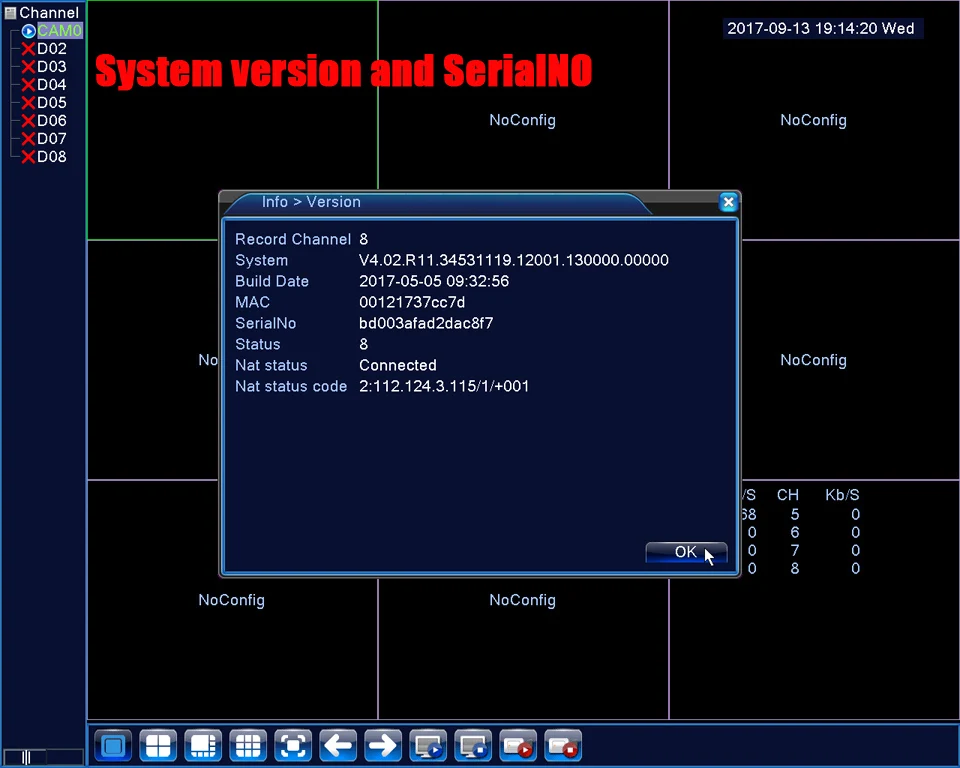This screenshot has height=768, width=960.
Task: Go to the previous page arrow
Action: (338, 745)
